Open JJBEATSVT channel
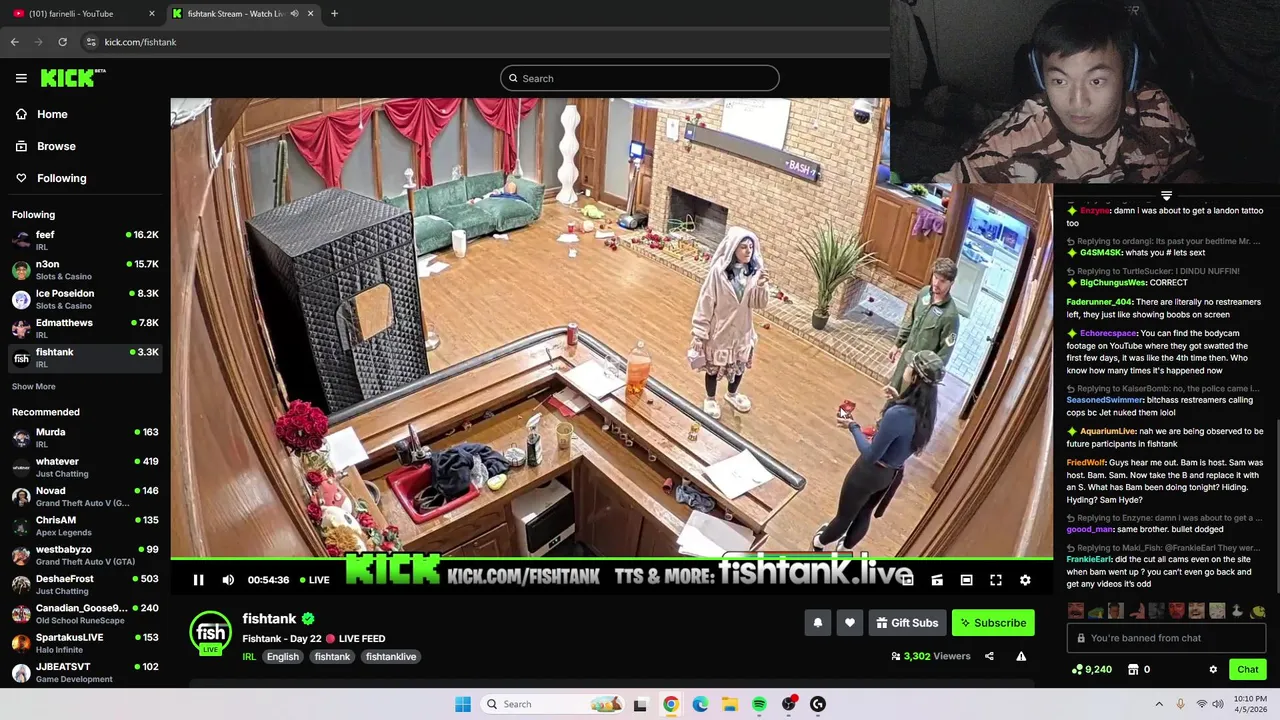The width and height of the screenshot is (1280, 720). pyautogui.click(x=85, y=672)
